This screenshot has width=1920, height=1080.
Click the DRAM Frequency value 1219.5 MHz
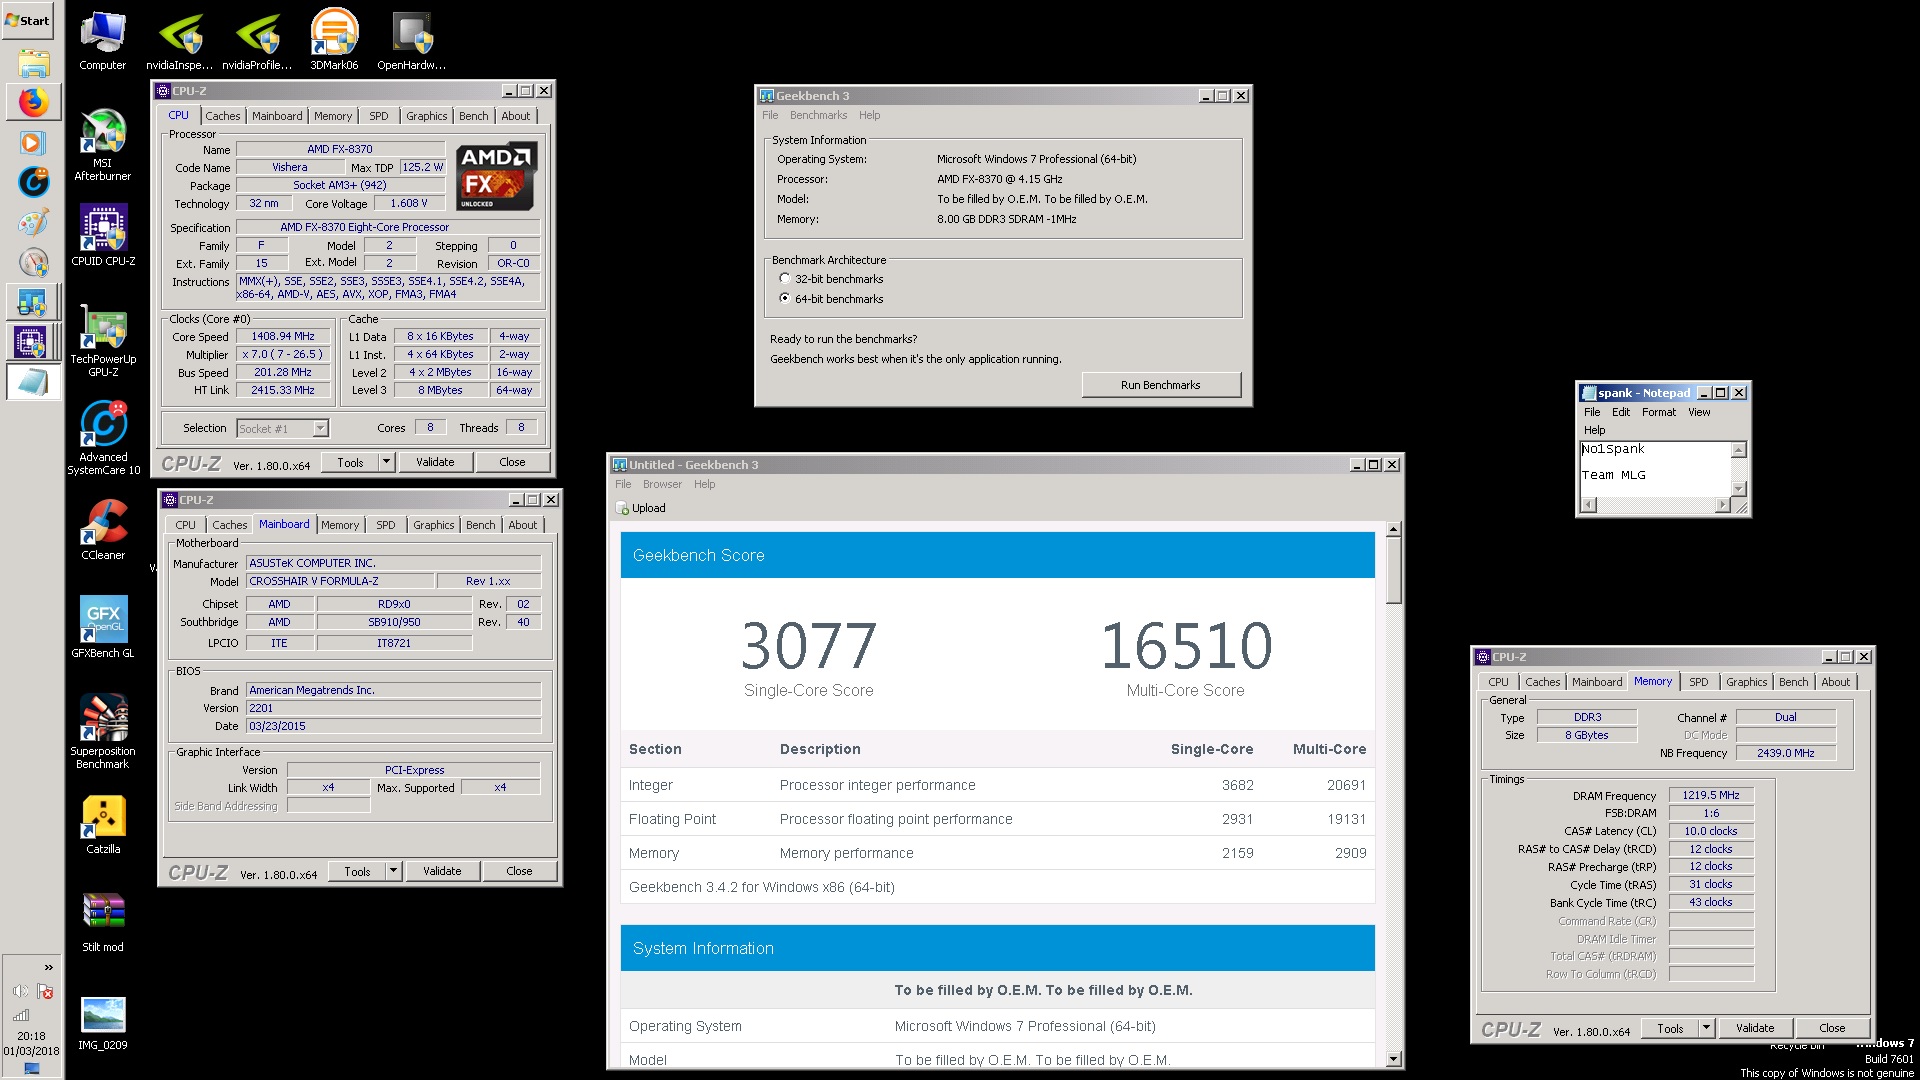point(1710,795)
